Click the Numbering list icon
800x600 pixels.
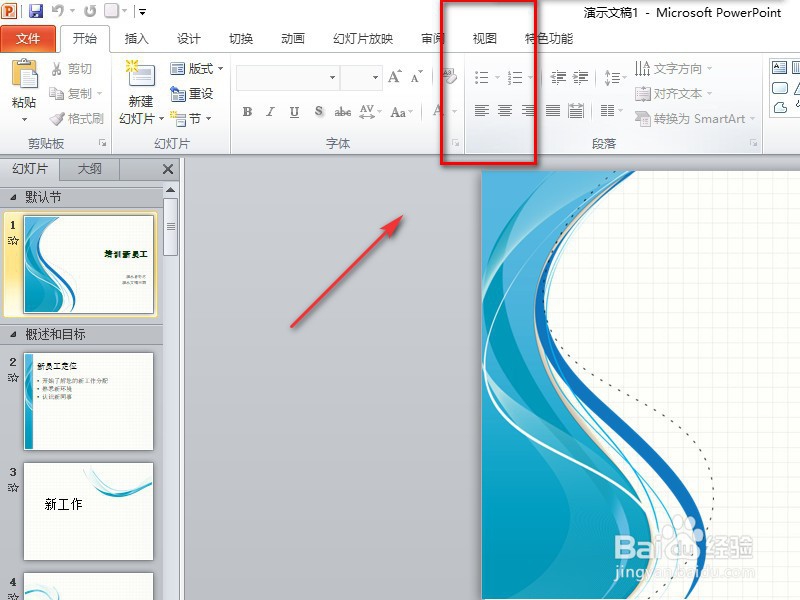pyautogui.click(x=515, y=78)
